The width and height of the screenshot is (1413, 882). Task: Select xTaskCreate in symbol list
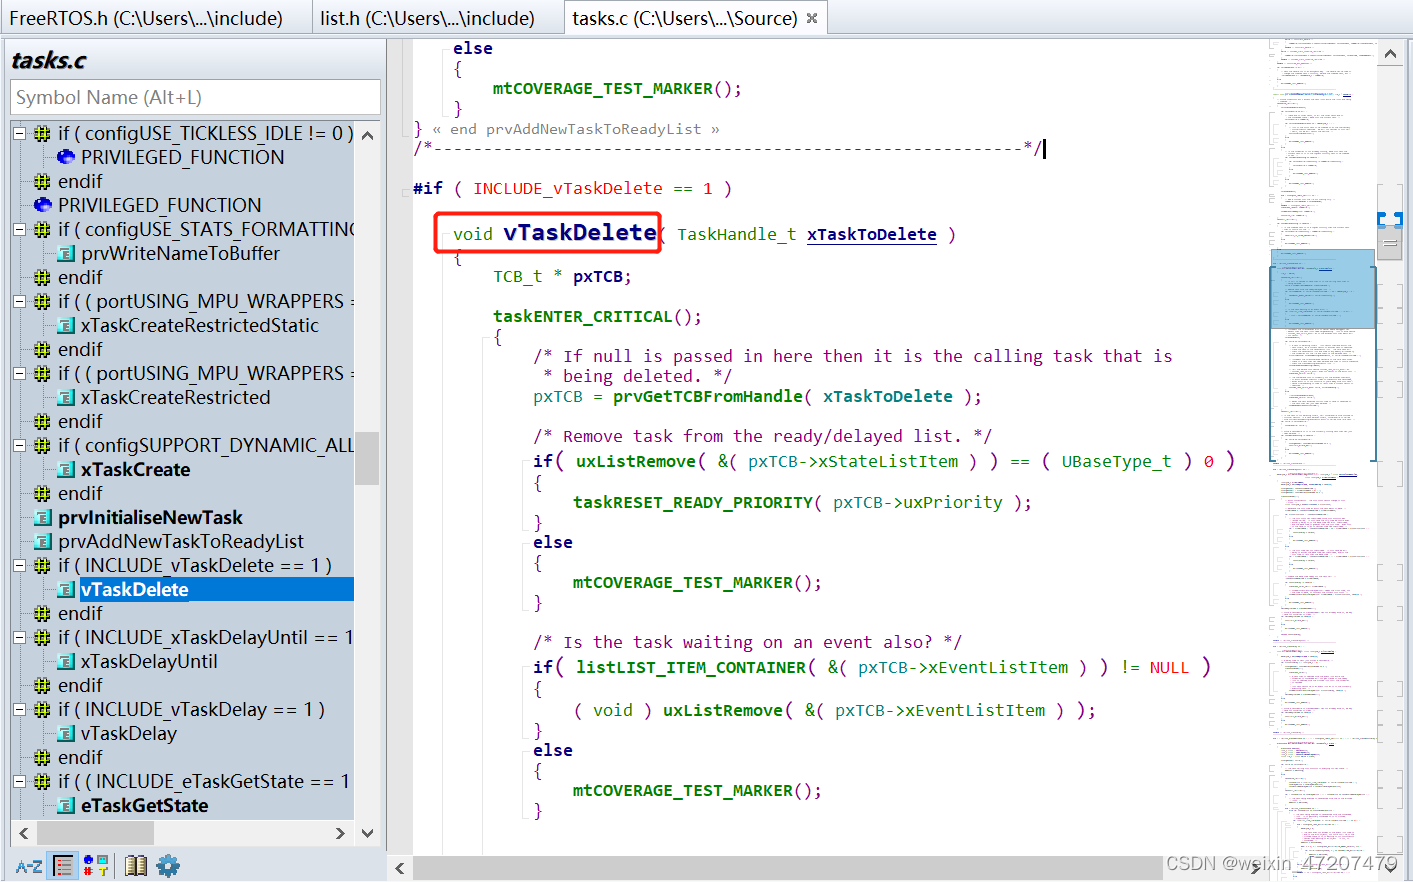click(x=135, y=469)
